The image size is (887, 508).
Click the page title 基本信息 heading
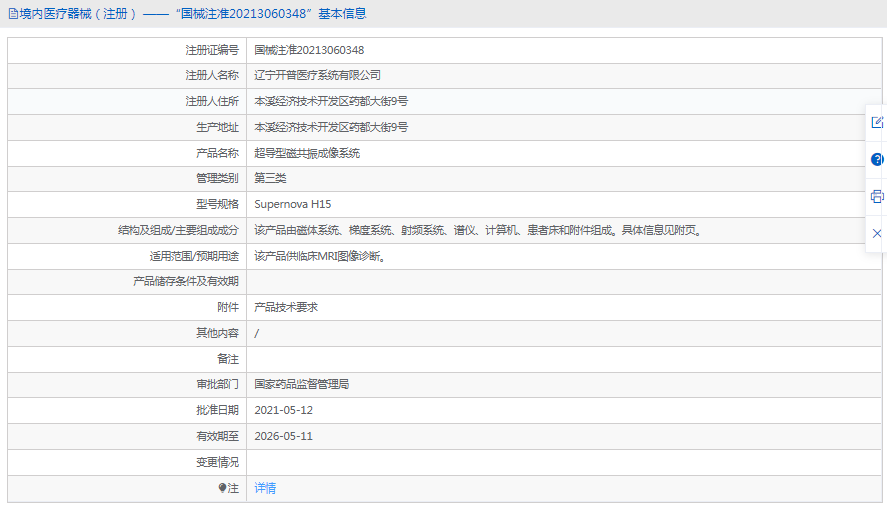pos(342,14)
